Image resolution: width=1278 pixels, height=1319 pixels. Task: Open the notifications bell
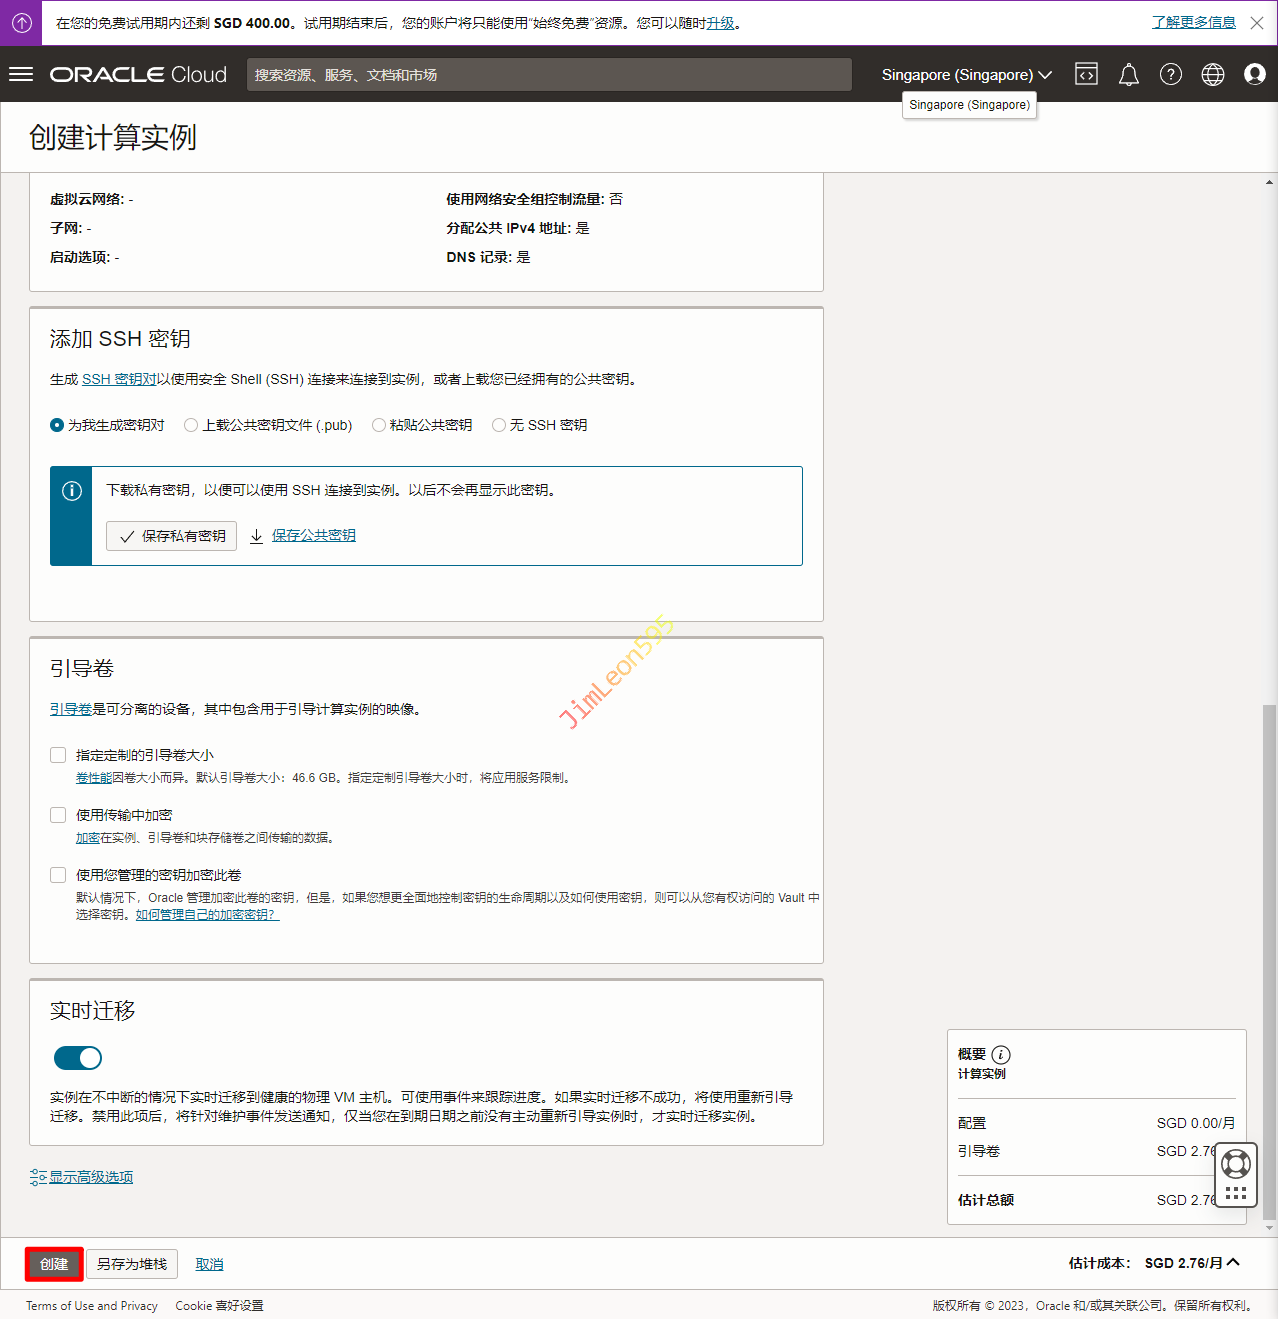pyautogui.click(x=1128, y=74)
